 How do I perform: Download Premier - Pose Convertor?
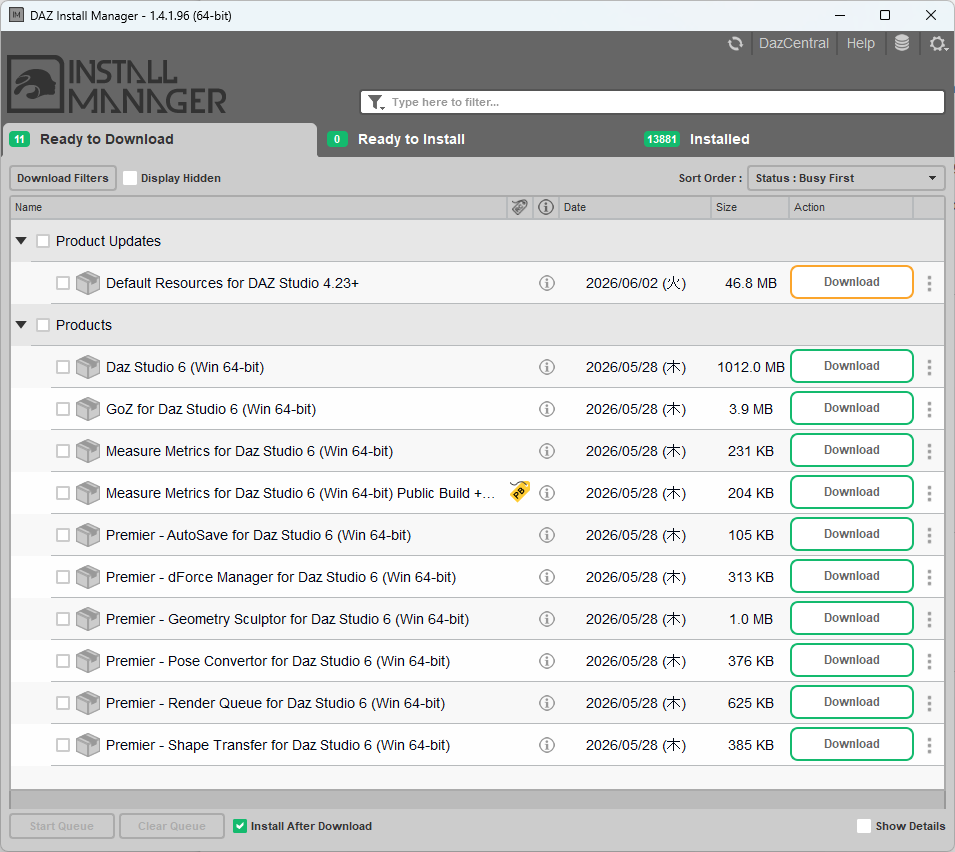[x=851, y=660]
